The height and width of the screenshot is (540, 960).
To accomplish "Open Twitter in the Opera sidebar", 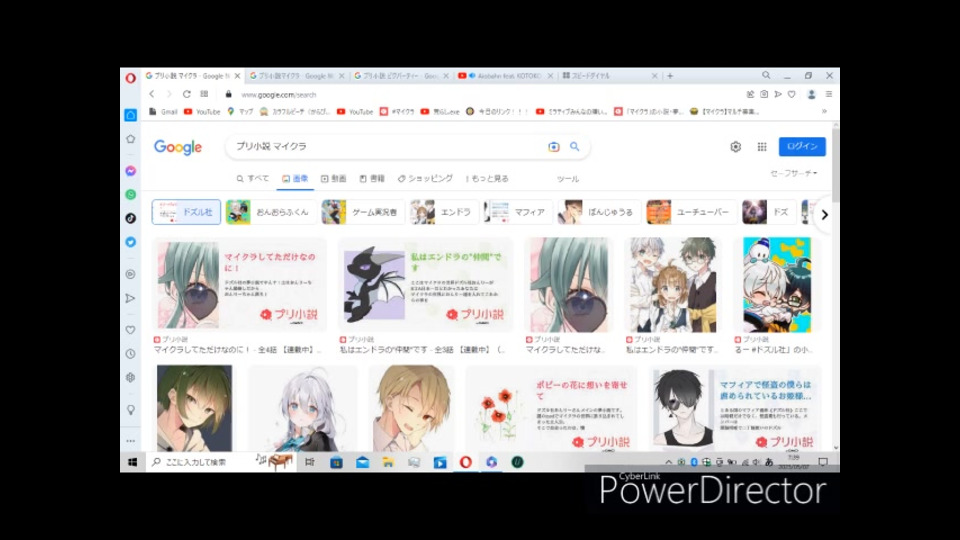I will tap(130, 242).
